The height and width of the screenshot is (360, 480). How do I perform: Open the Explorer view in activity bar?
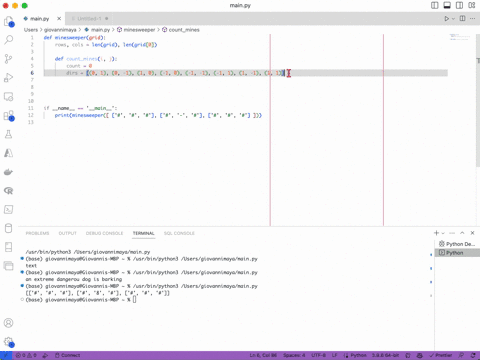[x=9, y=22]
